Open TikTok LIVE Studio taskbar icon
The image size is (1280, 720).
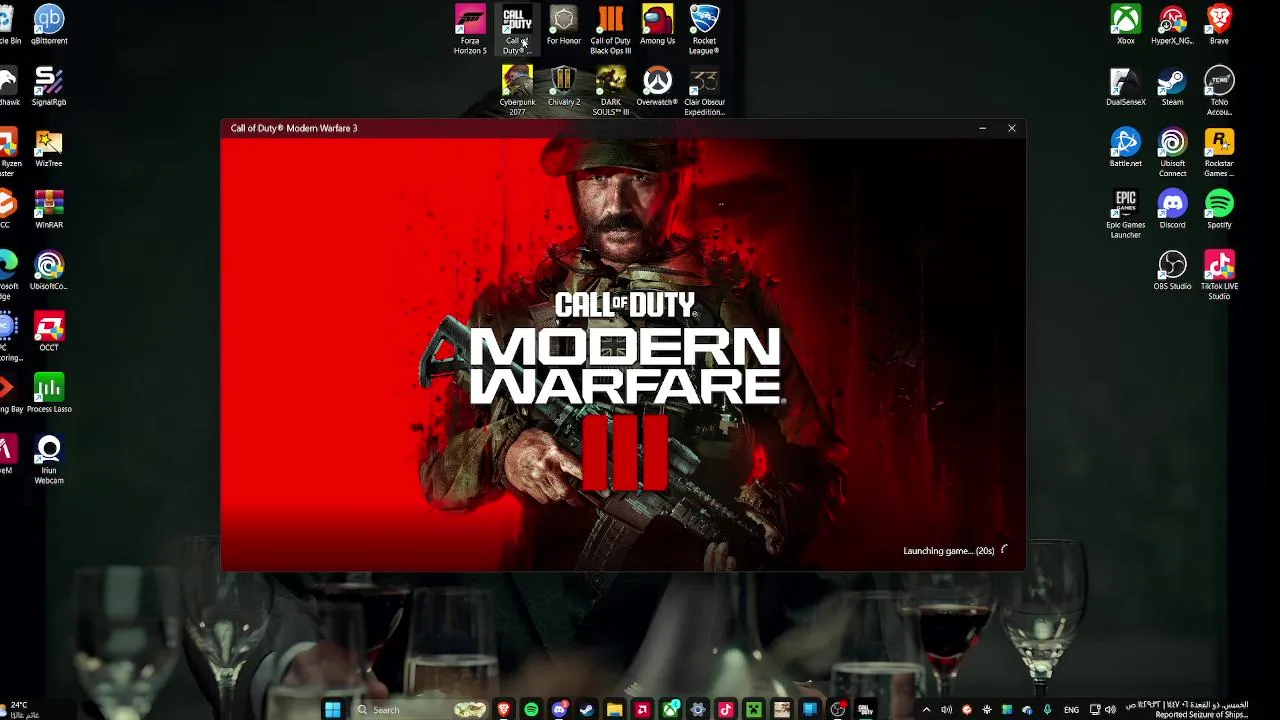click(x=725, y=709)
